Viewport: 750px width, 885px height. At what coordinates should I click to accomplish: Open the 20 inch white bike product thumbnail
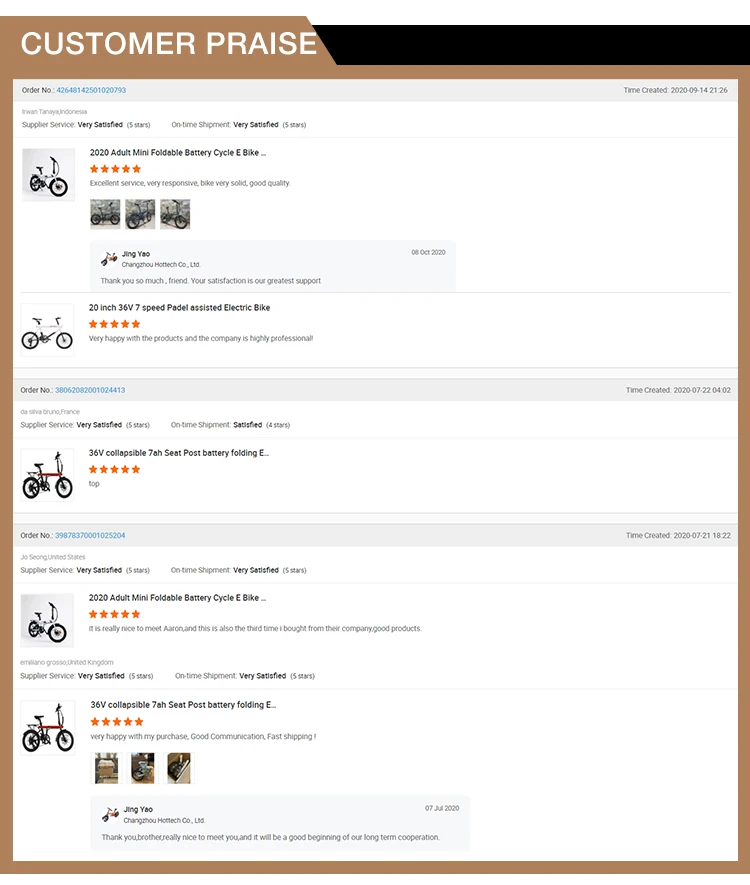(47, 330)
